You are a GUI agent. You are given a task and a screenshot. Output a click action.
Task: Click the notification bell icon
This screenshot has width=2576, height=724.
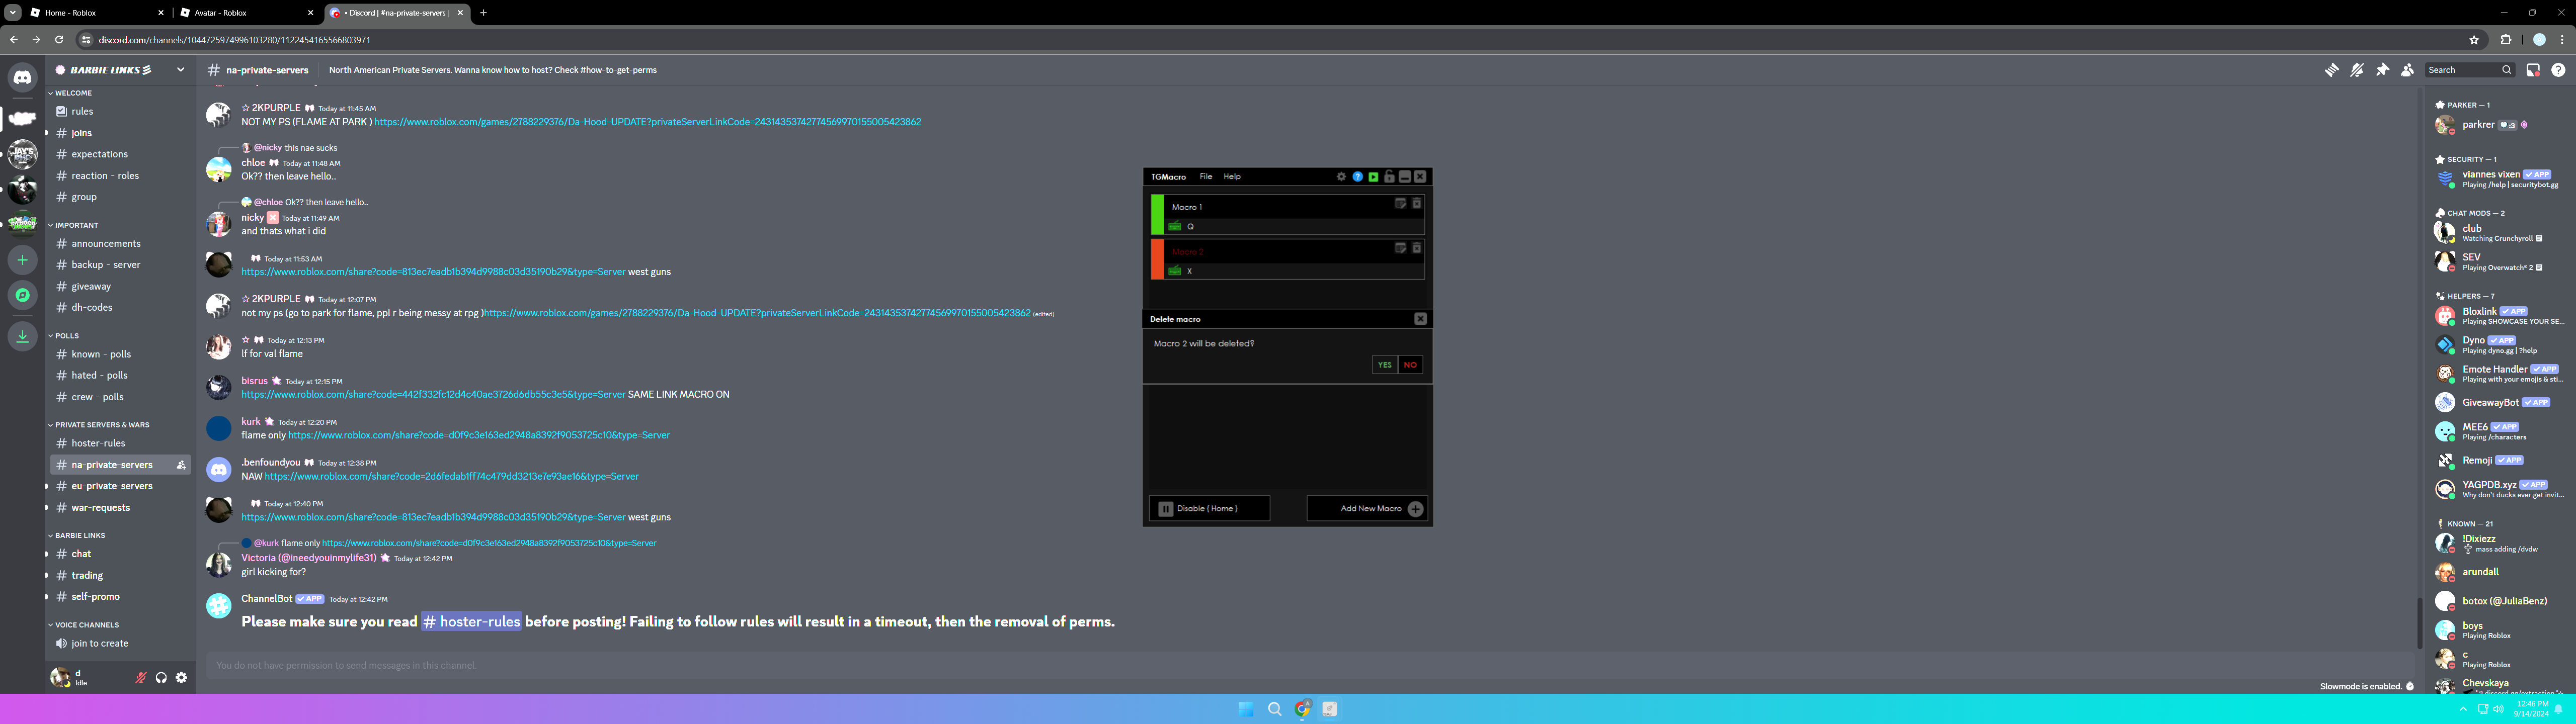click(2357, 70)
